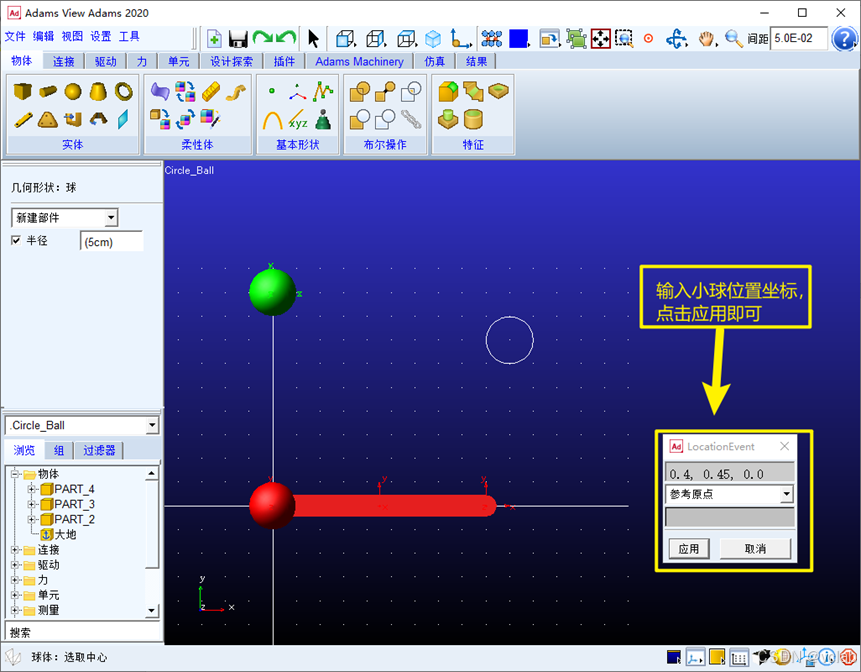Open the 编辑 menu
861x672 pixels.
[43, 37]
